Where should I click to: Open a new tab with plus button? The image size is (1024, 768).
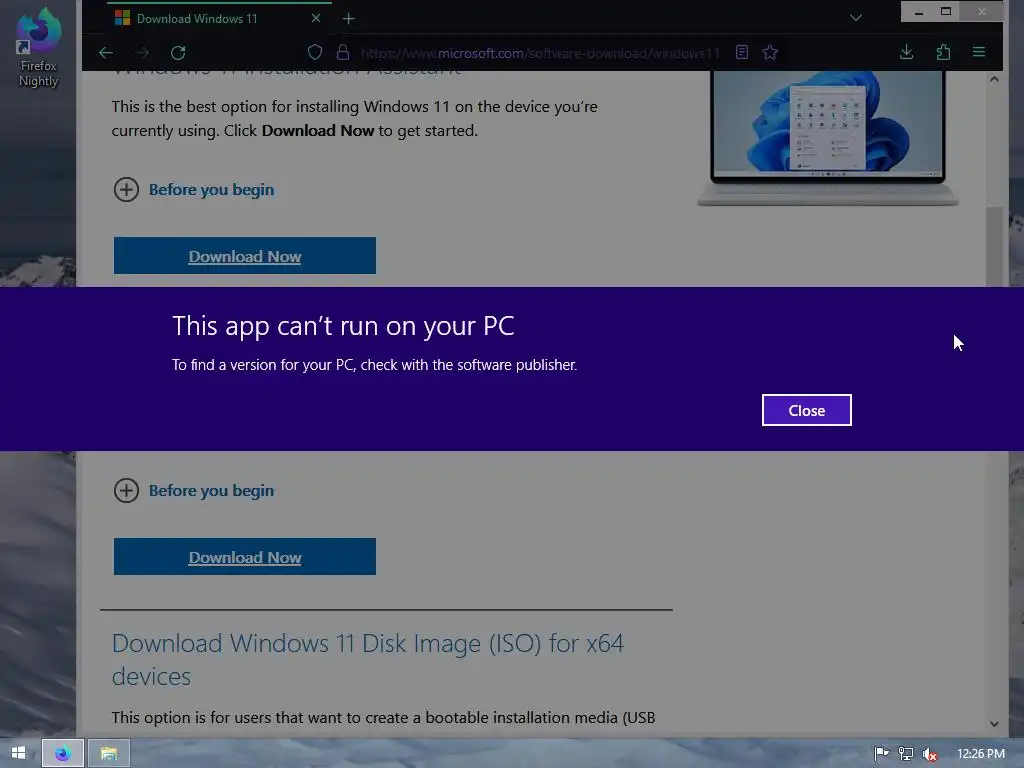pyautogui.click(x=349, y=19)
